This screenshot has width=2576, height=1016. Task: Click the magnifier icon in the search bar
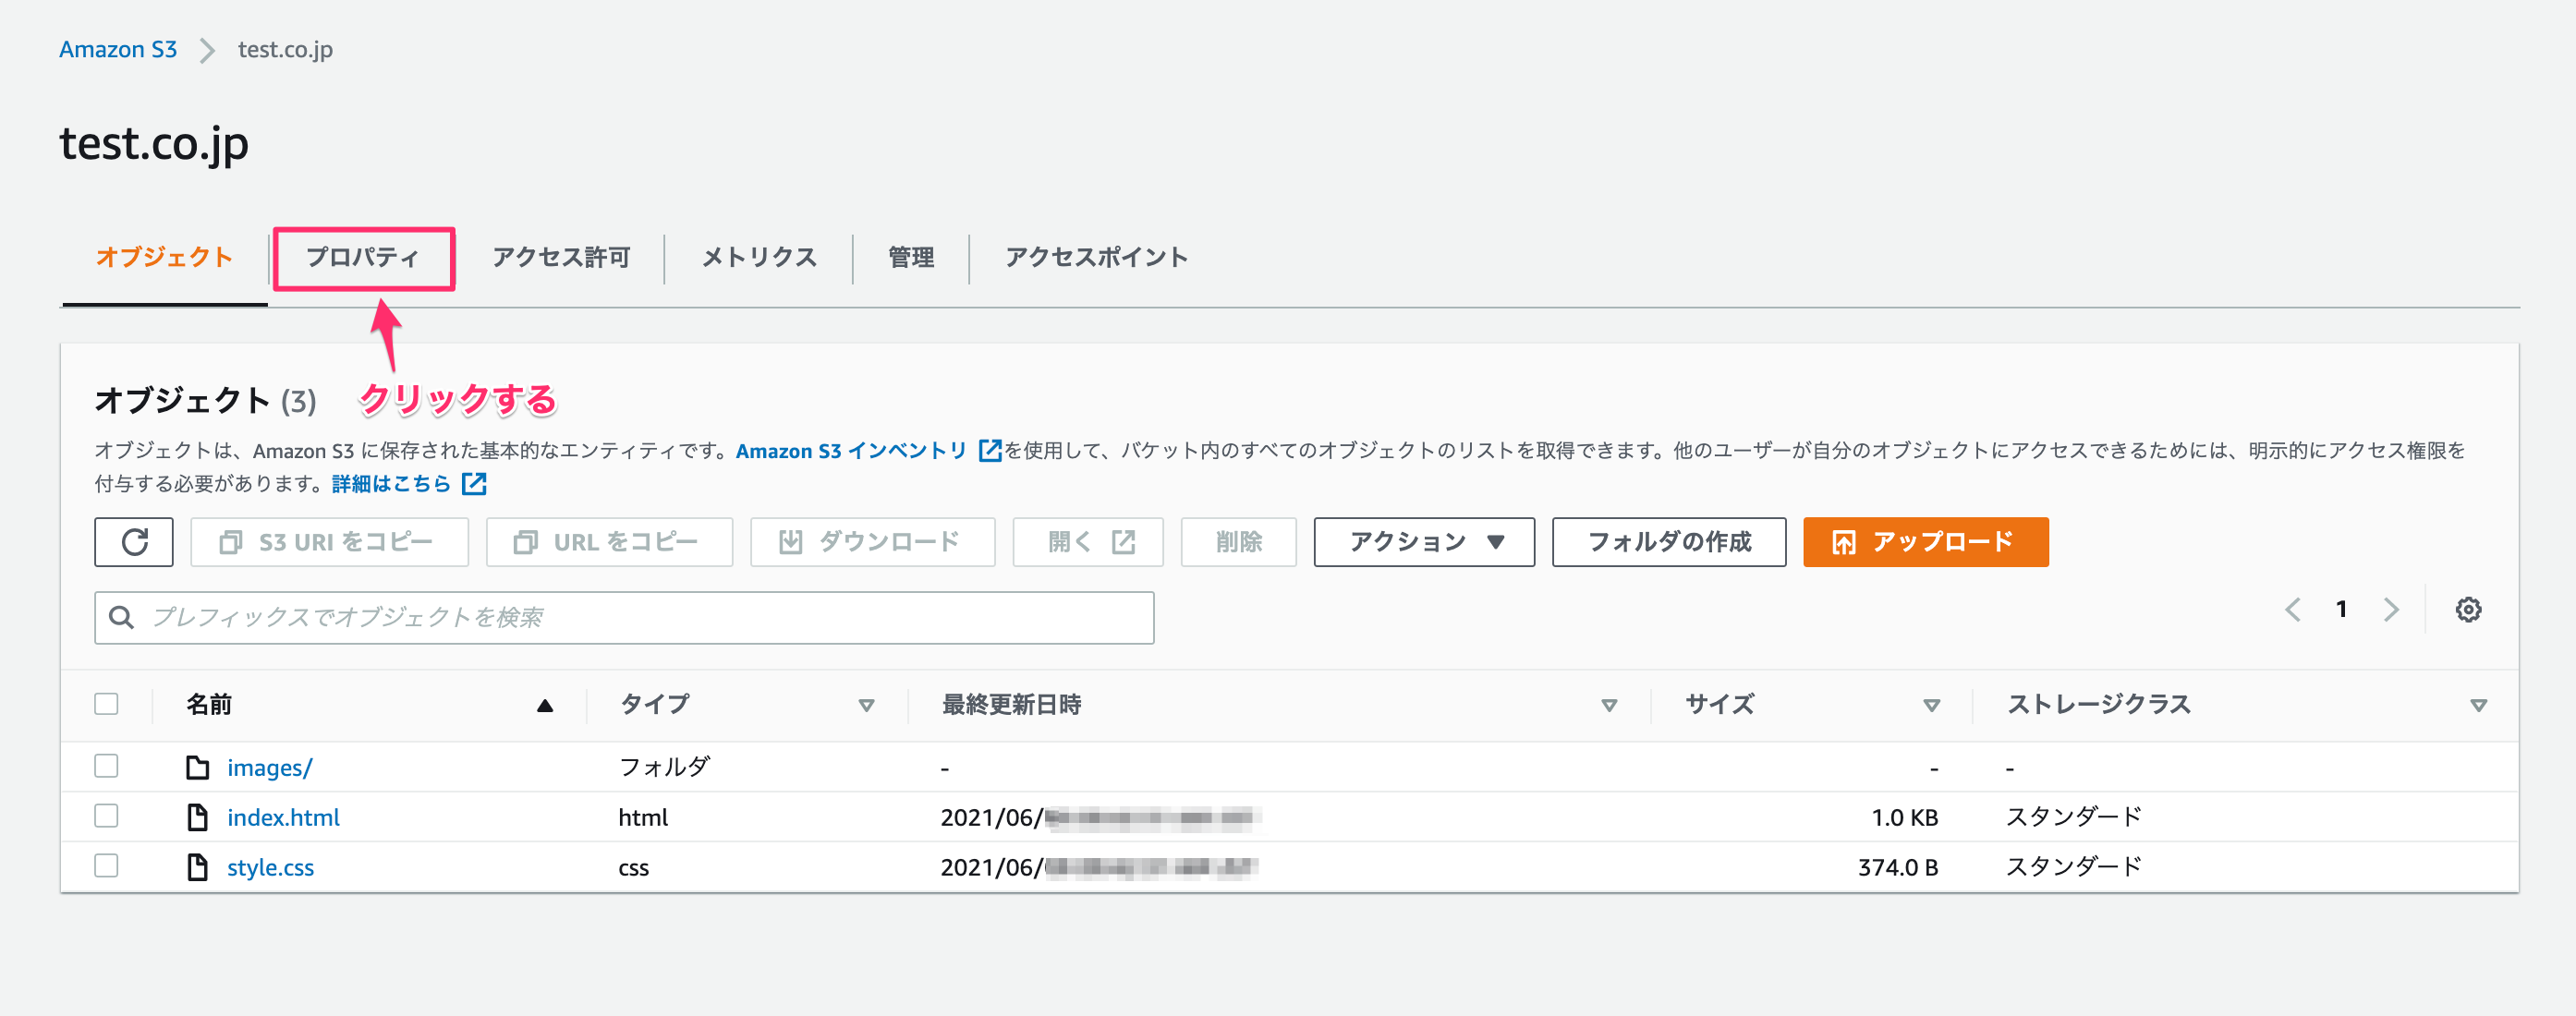(x=122, y=617)
